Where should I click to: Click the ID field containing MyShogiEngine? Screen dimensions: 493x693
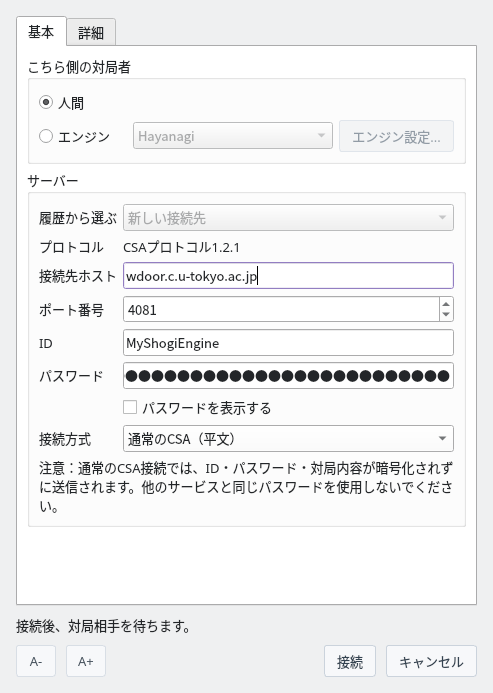(x=288, y=343)
